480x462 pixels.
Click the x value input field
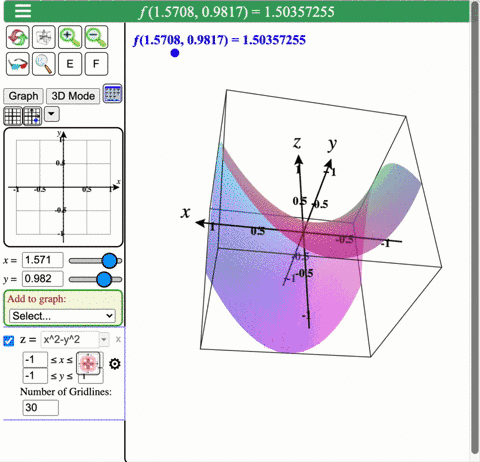[43, 260]
